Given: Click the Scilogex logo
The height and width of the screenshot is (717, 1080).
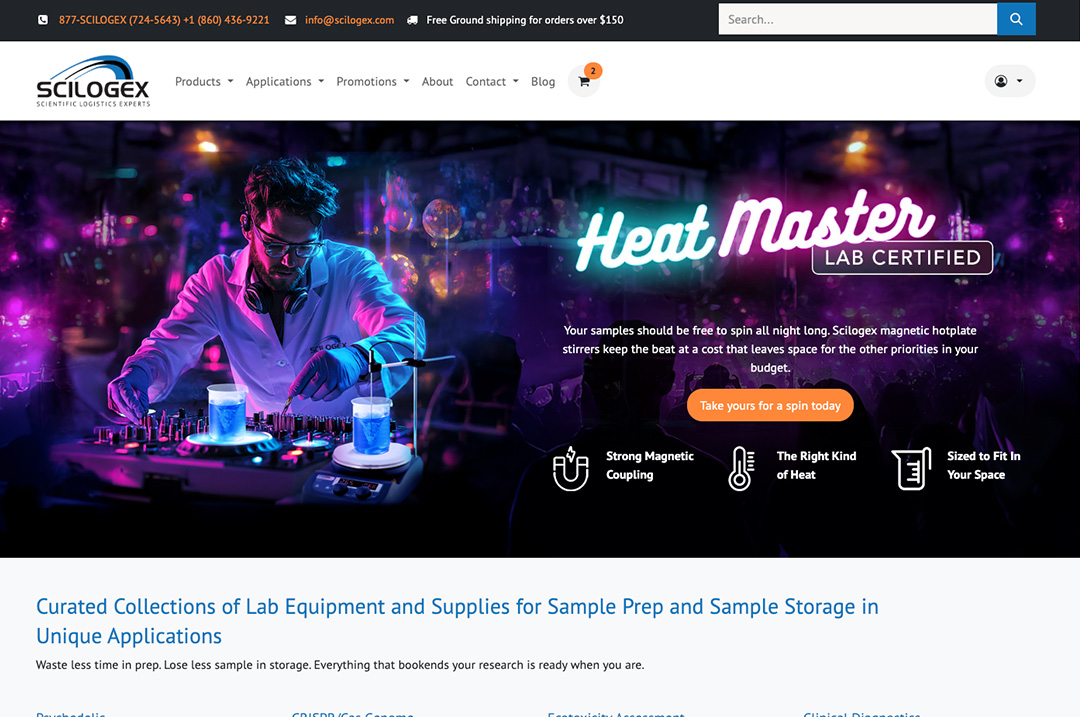Looking at the screenshot, I should pos(93,81).
